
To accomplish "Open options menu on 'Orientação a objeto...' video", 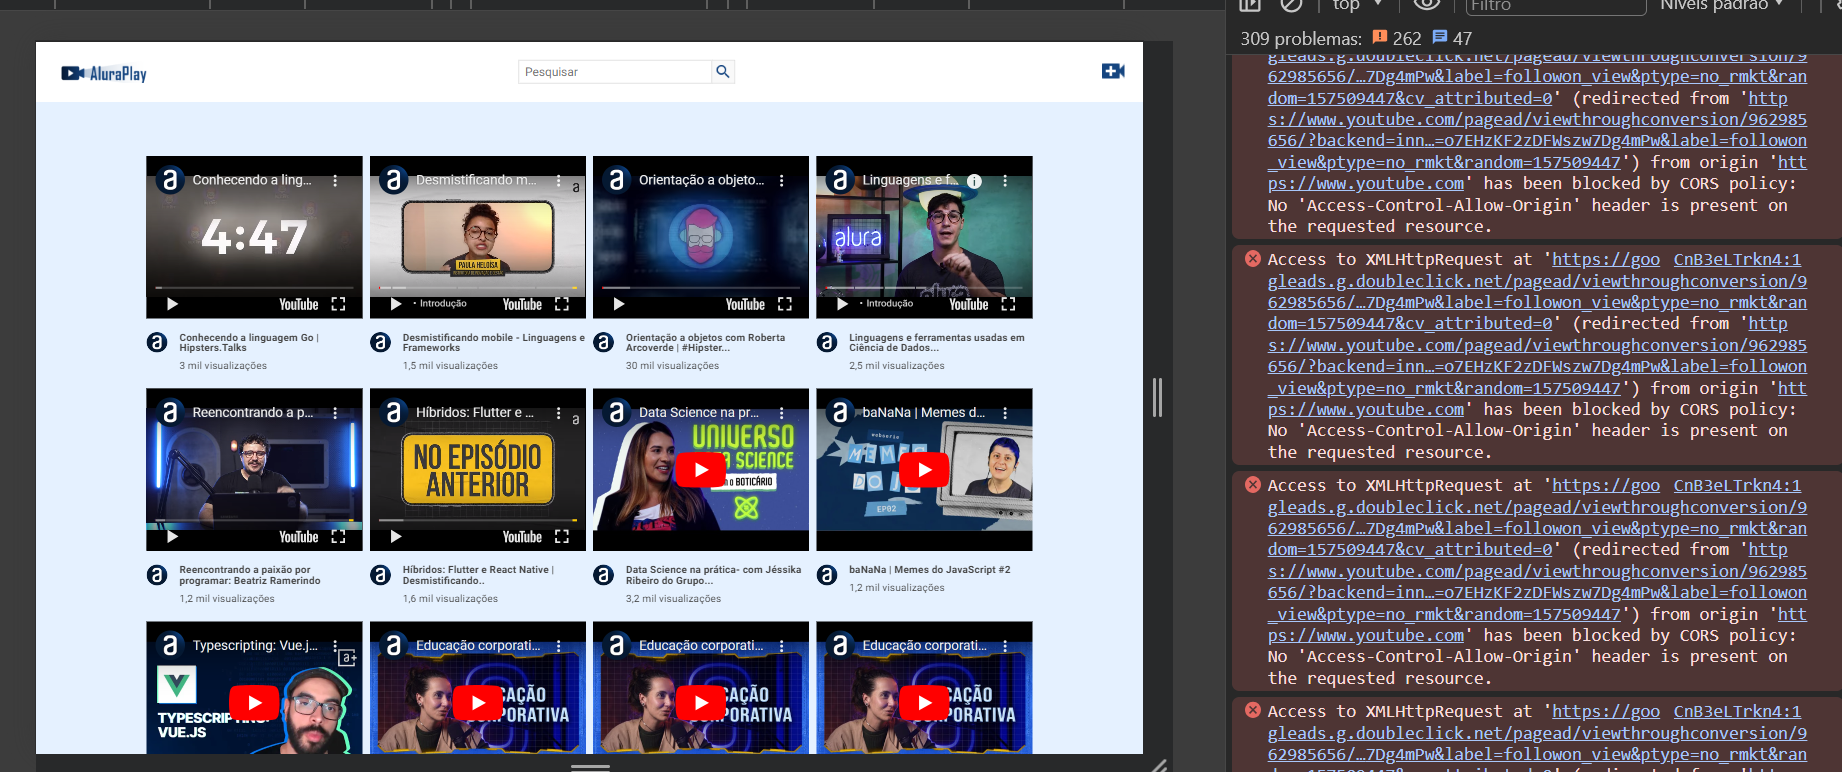I will 781,181.
